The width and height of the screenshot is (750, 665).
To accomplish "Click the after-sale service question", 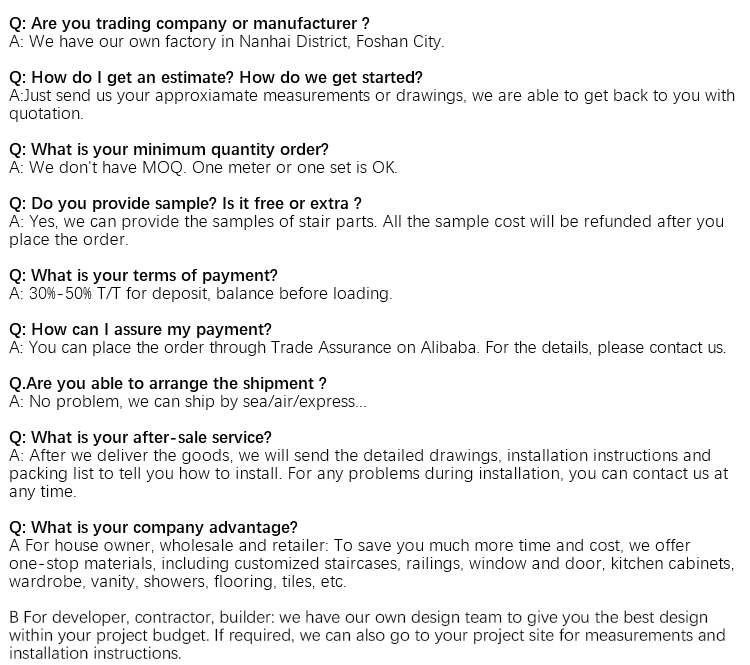I will click(140, 437).
